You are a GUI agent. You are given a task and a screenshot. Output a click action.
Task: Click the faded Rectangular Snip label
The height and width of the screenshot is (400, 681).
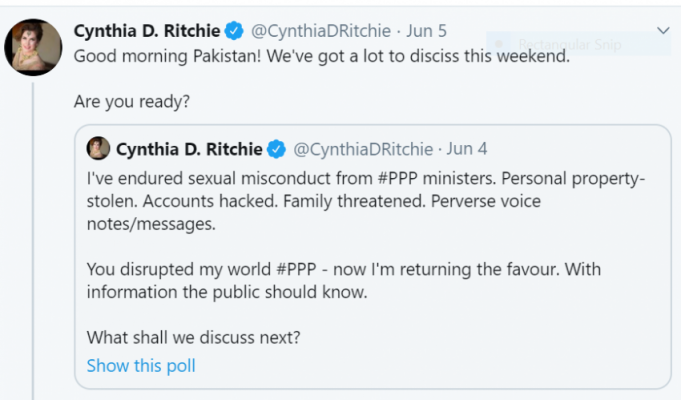click(570, 44)
